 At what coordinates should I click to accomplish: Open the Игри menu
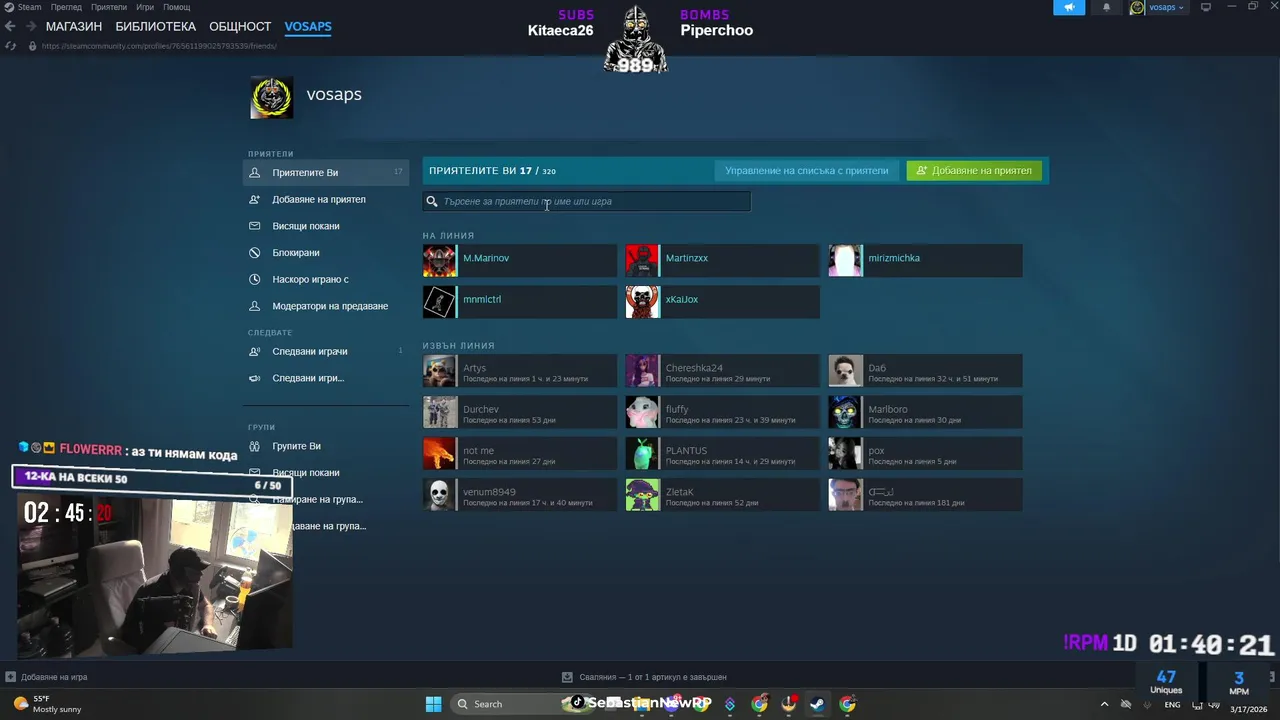145,7
